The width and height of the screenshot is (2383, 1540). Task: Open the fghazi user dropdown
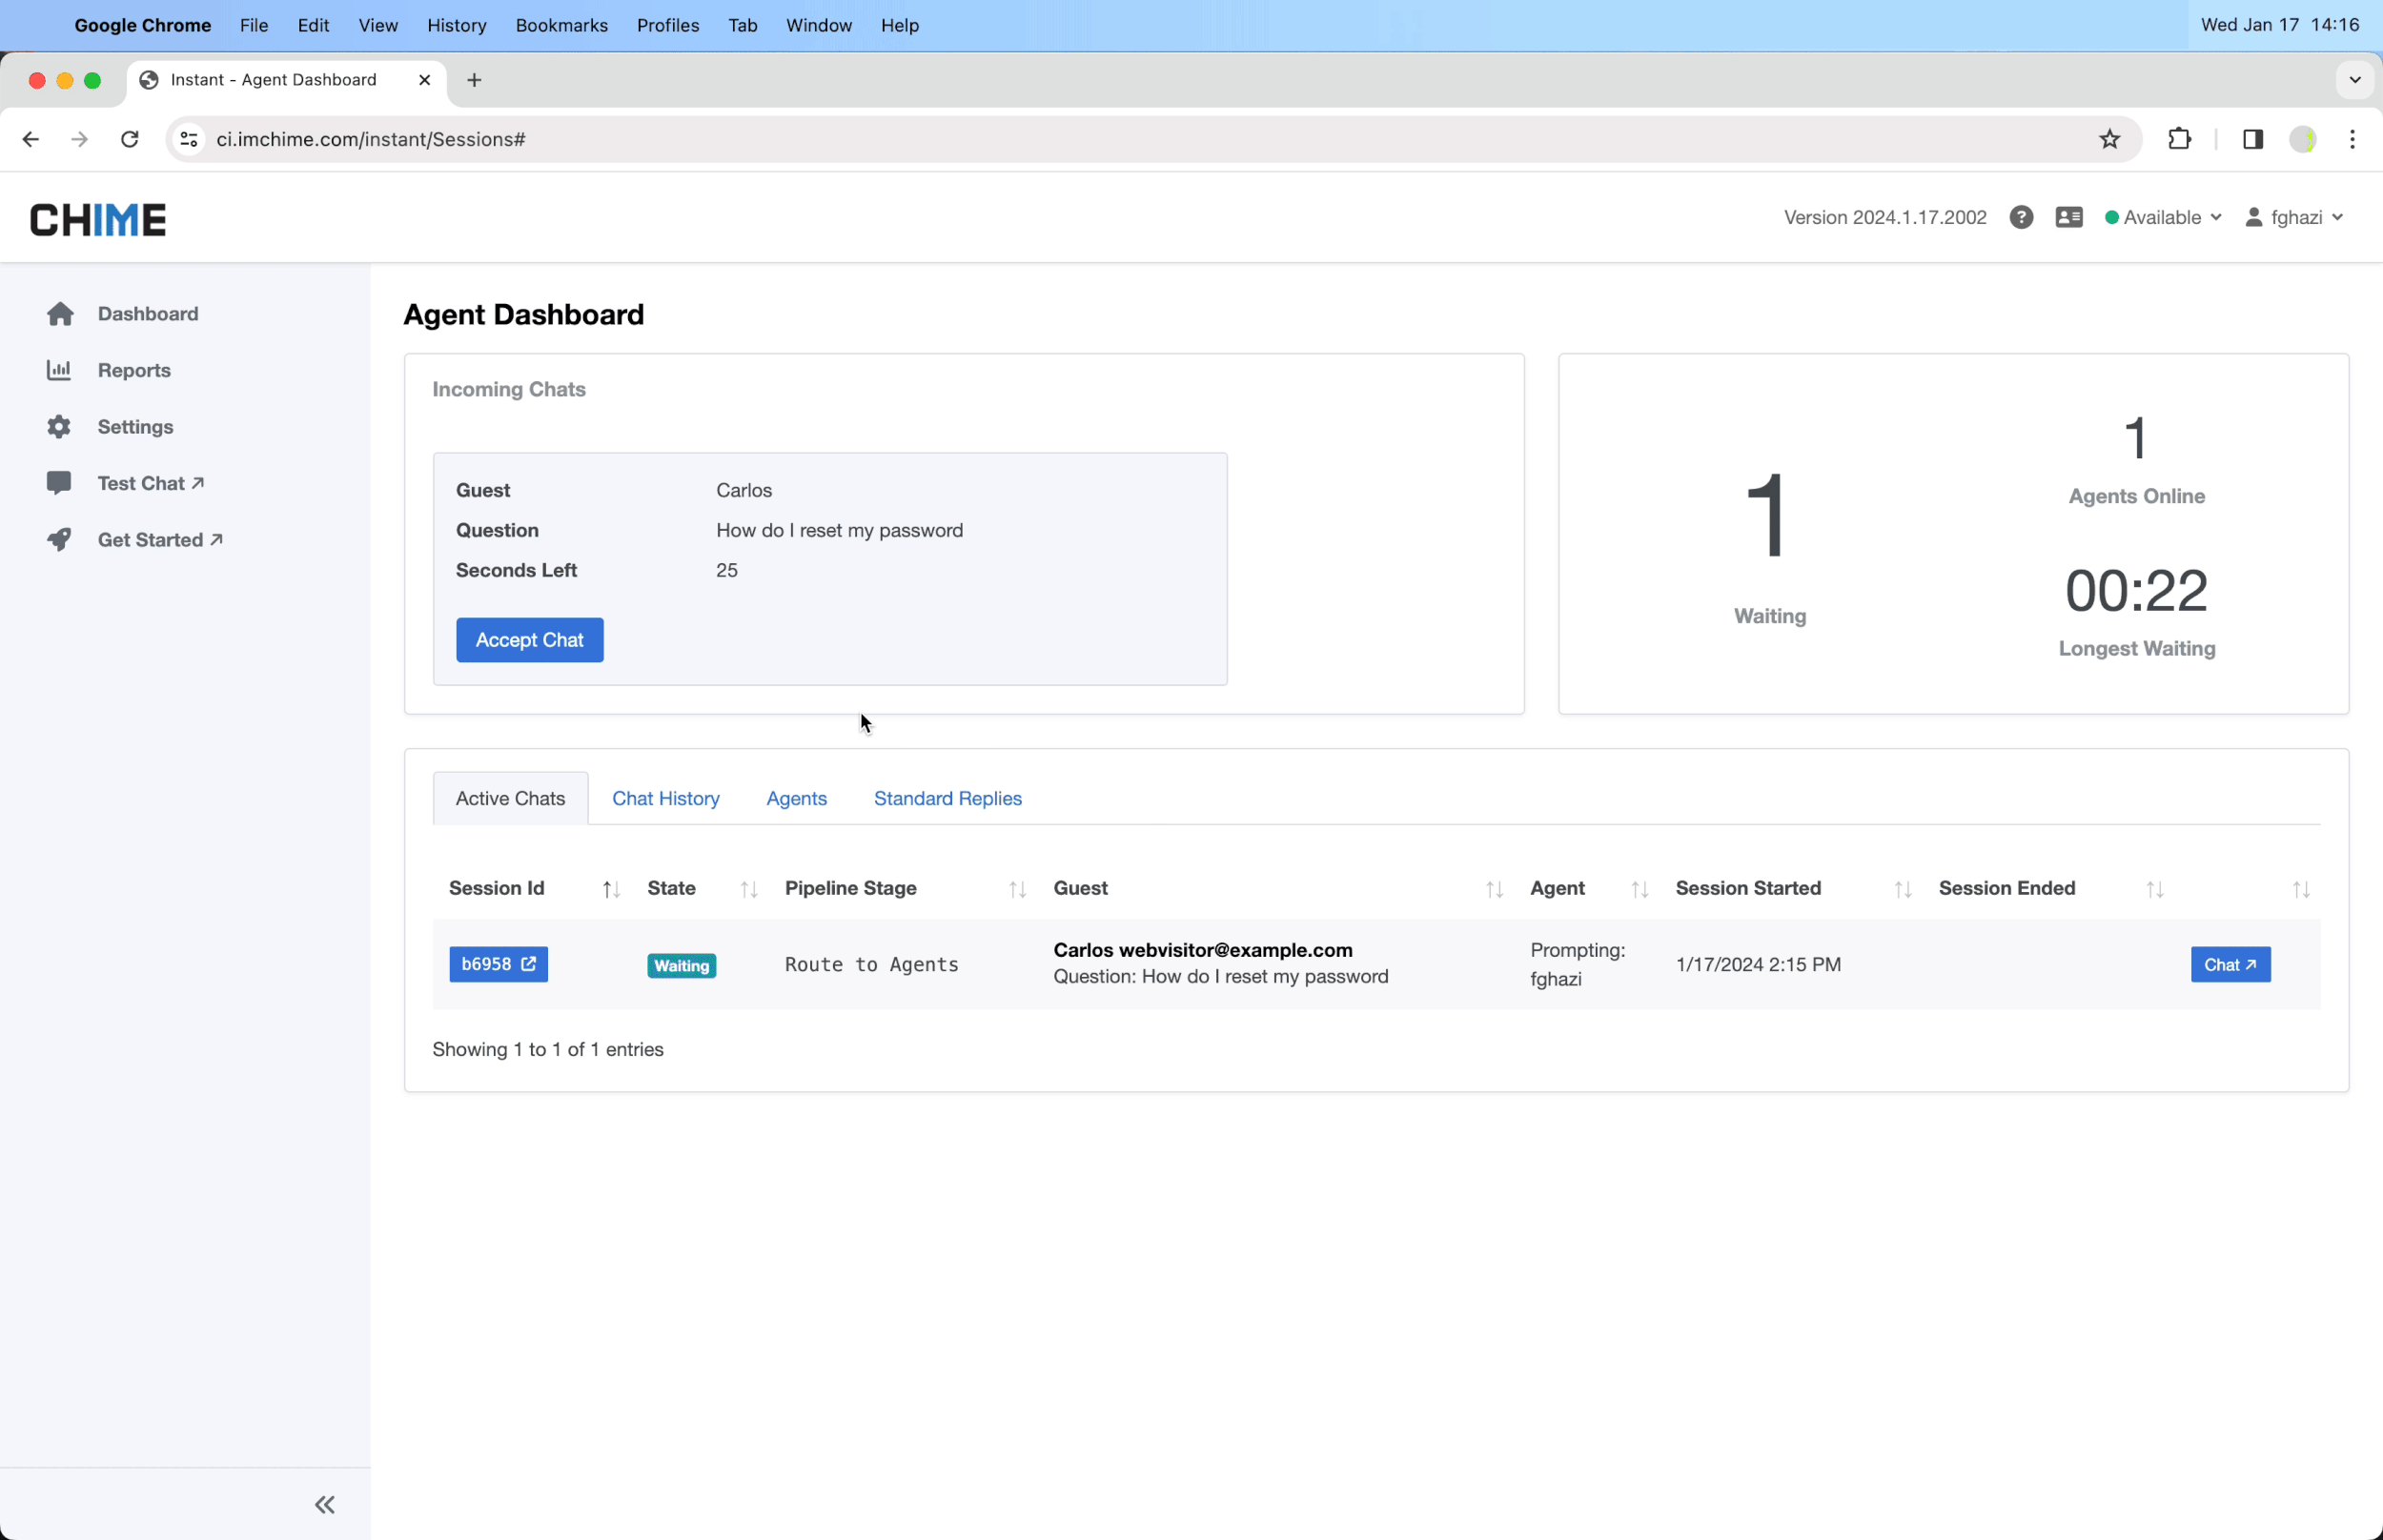(x=2294, y=218)
